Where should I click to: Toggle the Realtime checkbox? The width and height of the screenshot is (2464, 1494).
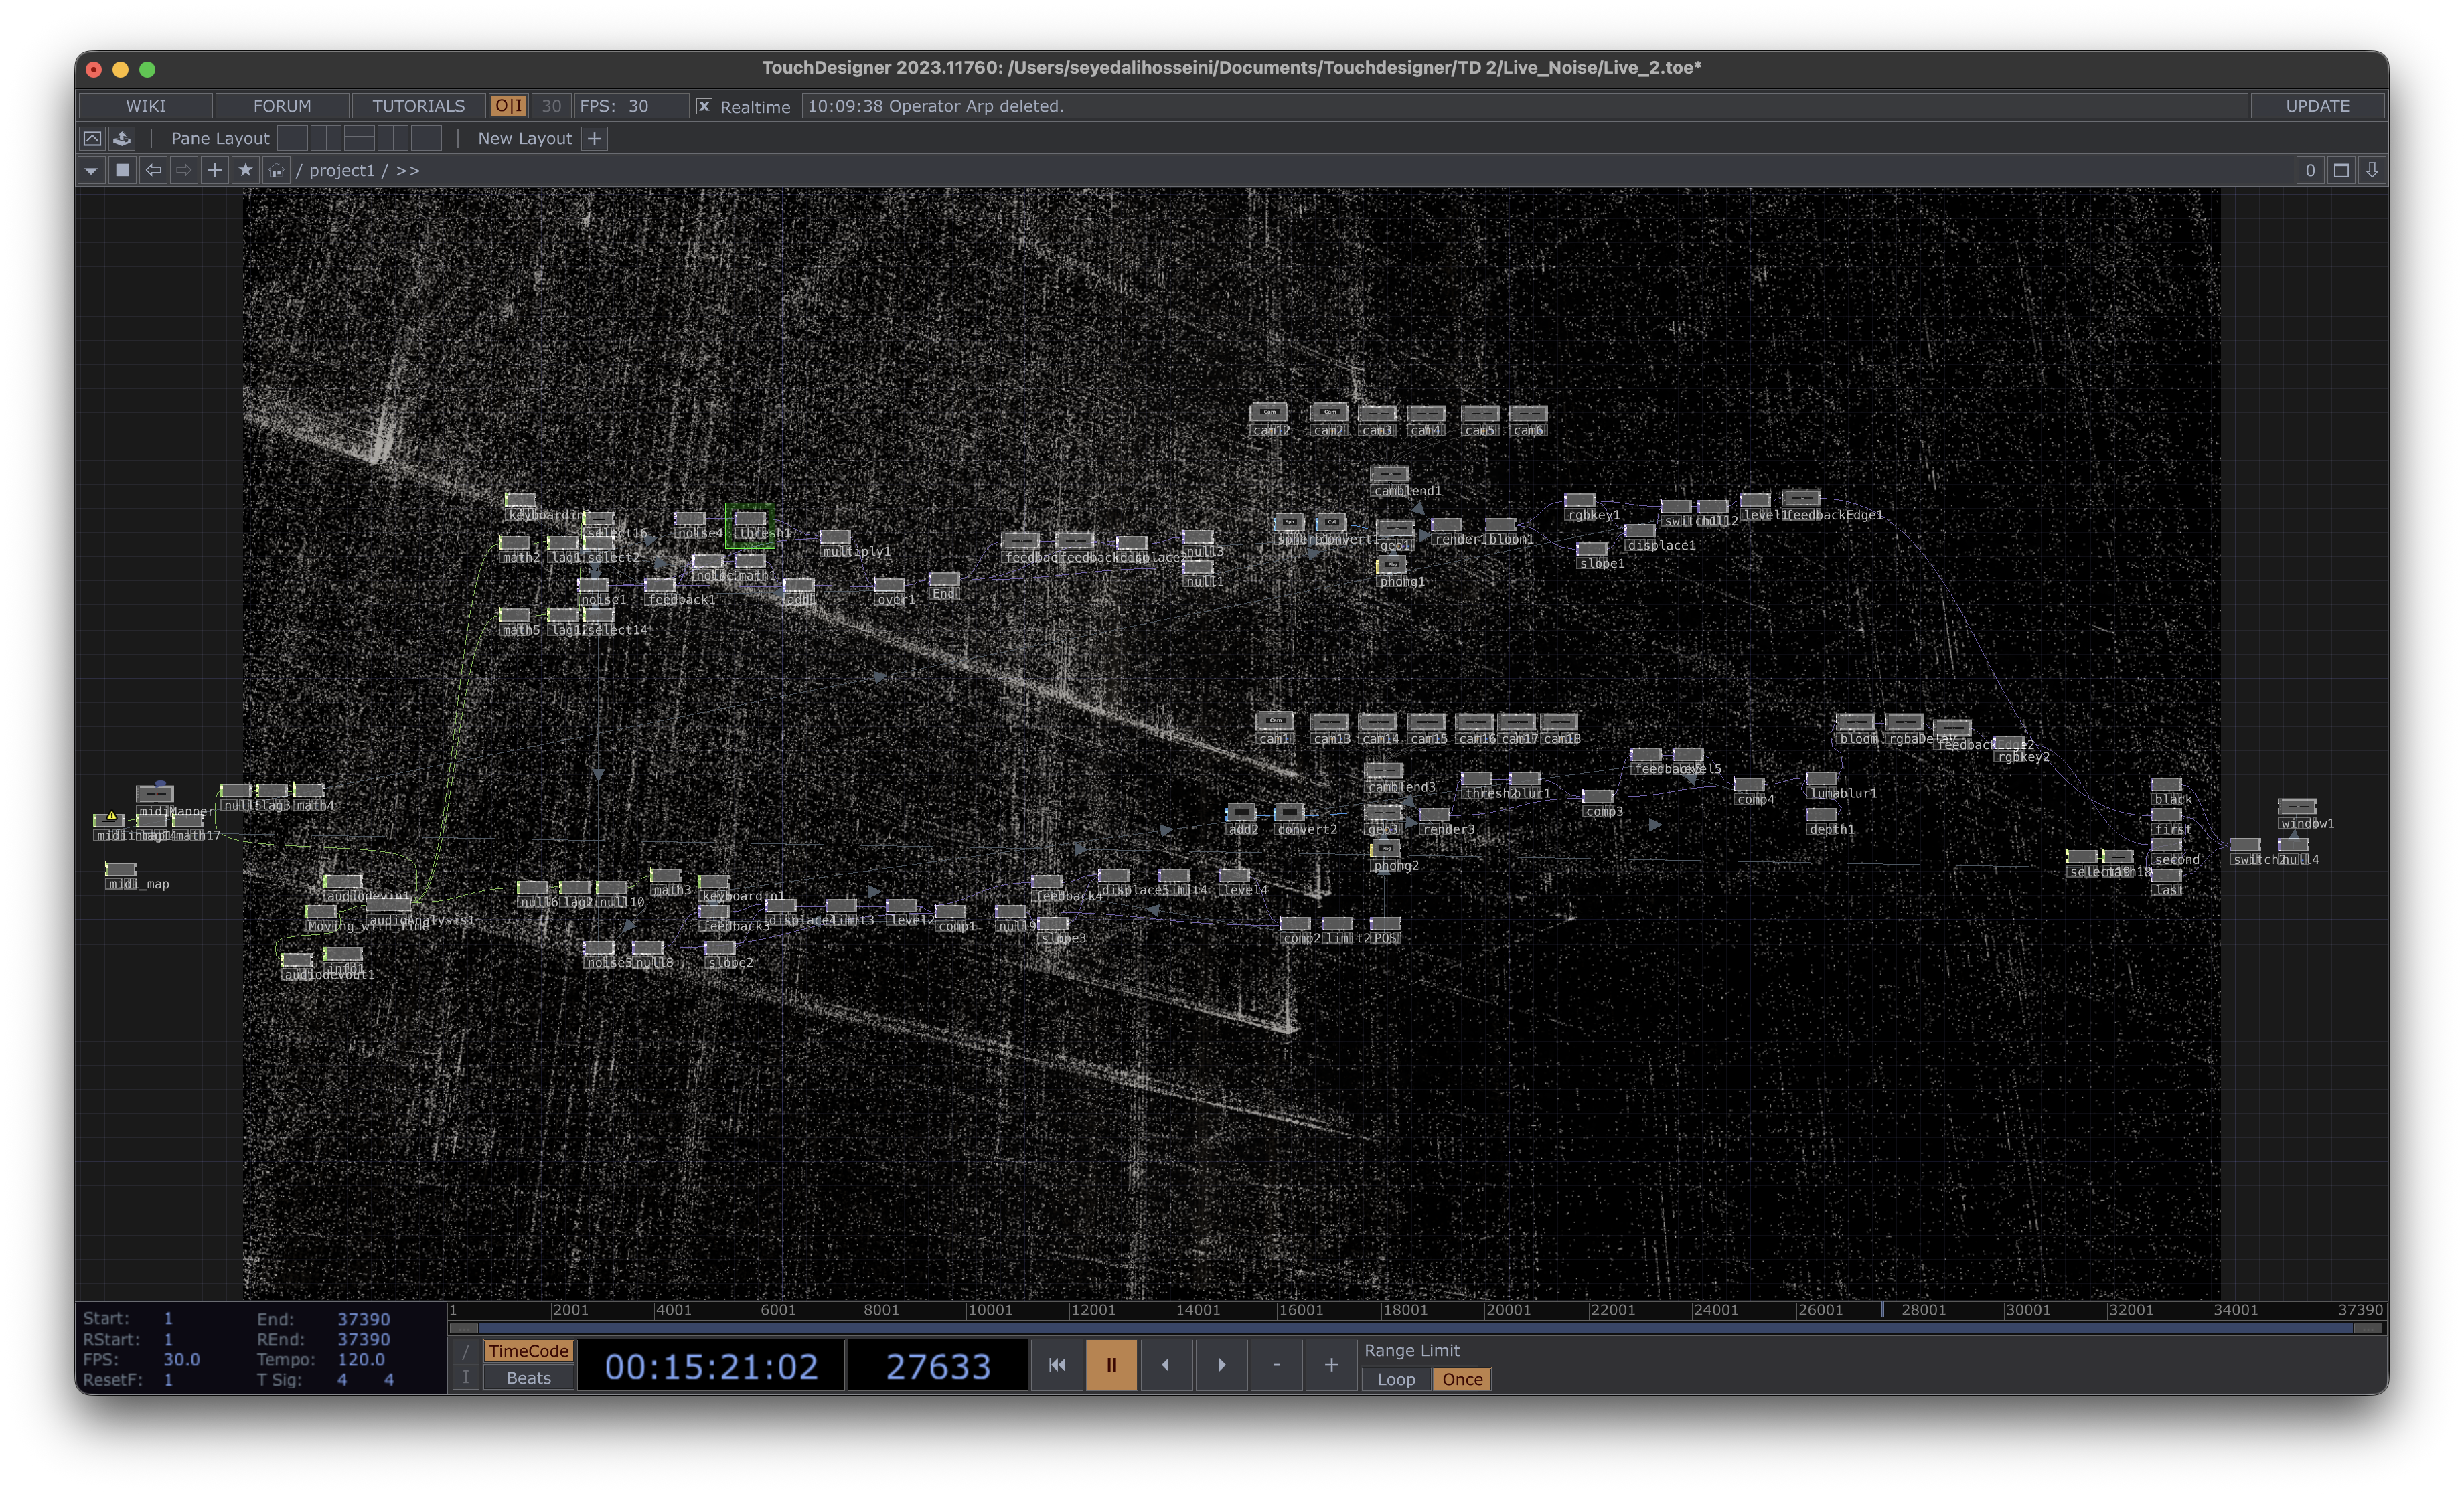point(704,106)
